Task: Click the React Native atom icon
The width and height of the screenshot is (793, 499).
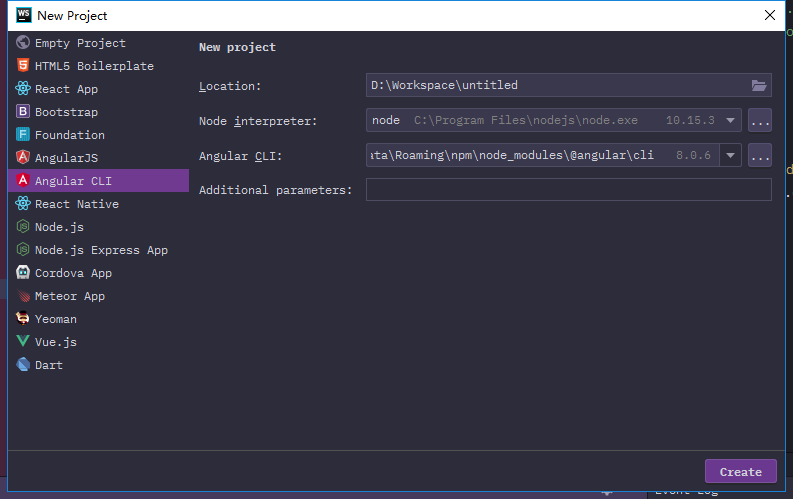Action: point(23,203)
